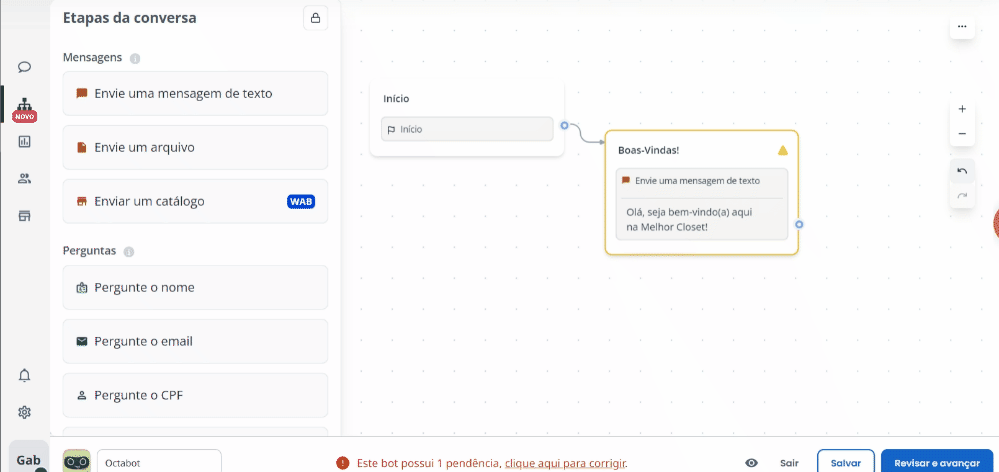Click the red error icon in footer

343,463
